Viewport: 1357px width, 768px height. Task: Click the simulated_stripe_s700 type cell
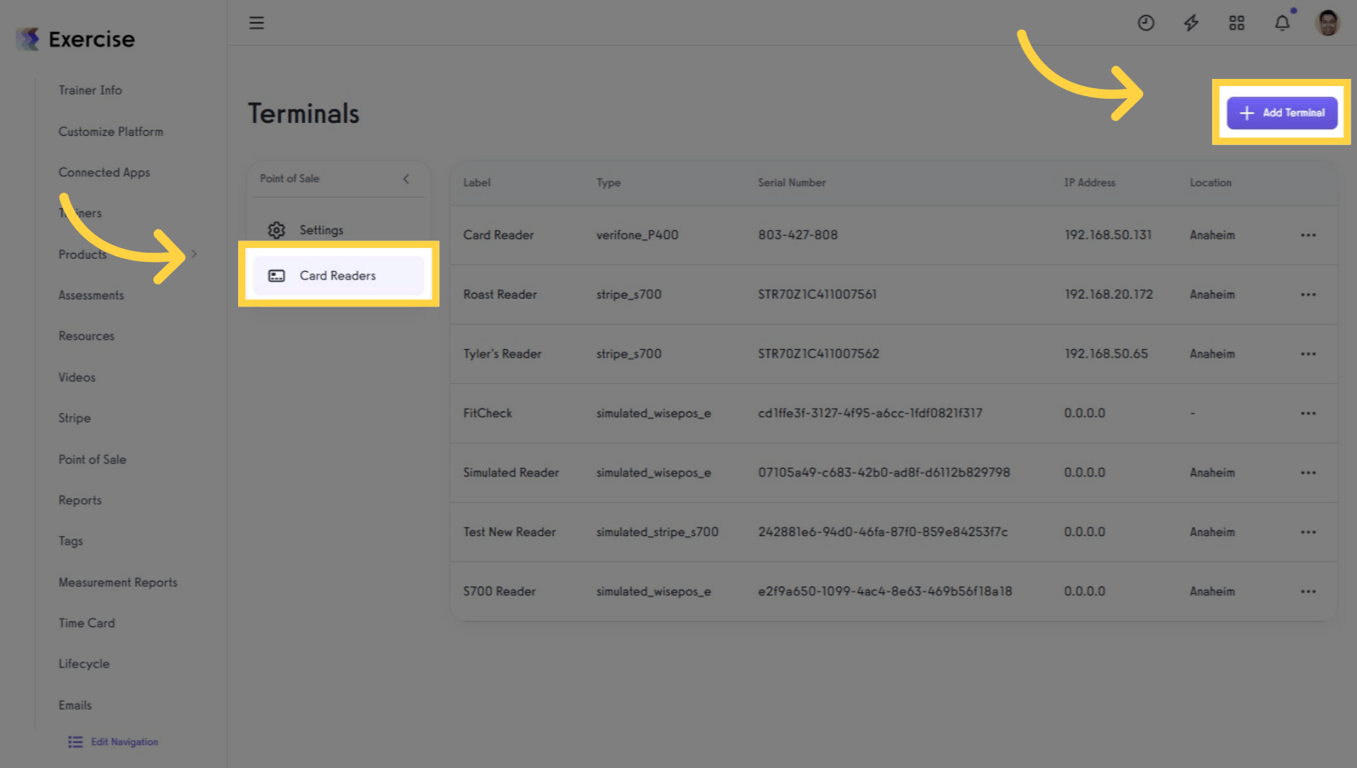click(x=657, y=532)
